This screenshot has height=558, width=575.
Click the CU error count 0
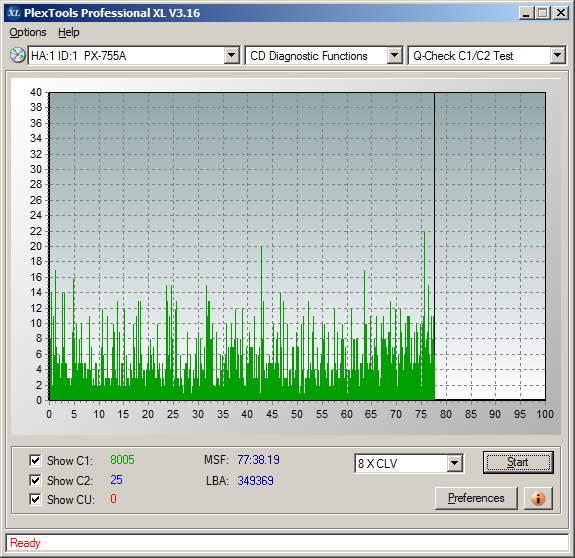click(113, 499)
